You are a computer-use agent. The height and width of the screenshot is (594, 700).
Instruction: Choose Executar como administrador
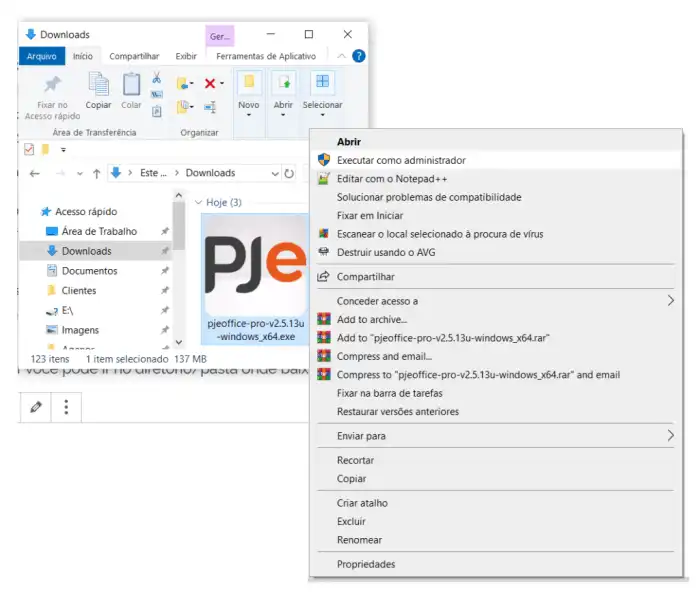coord(496,160)
